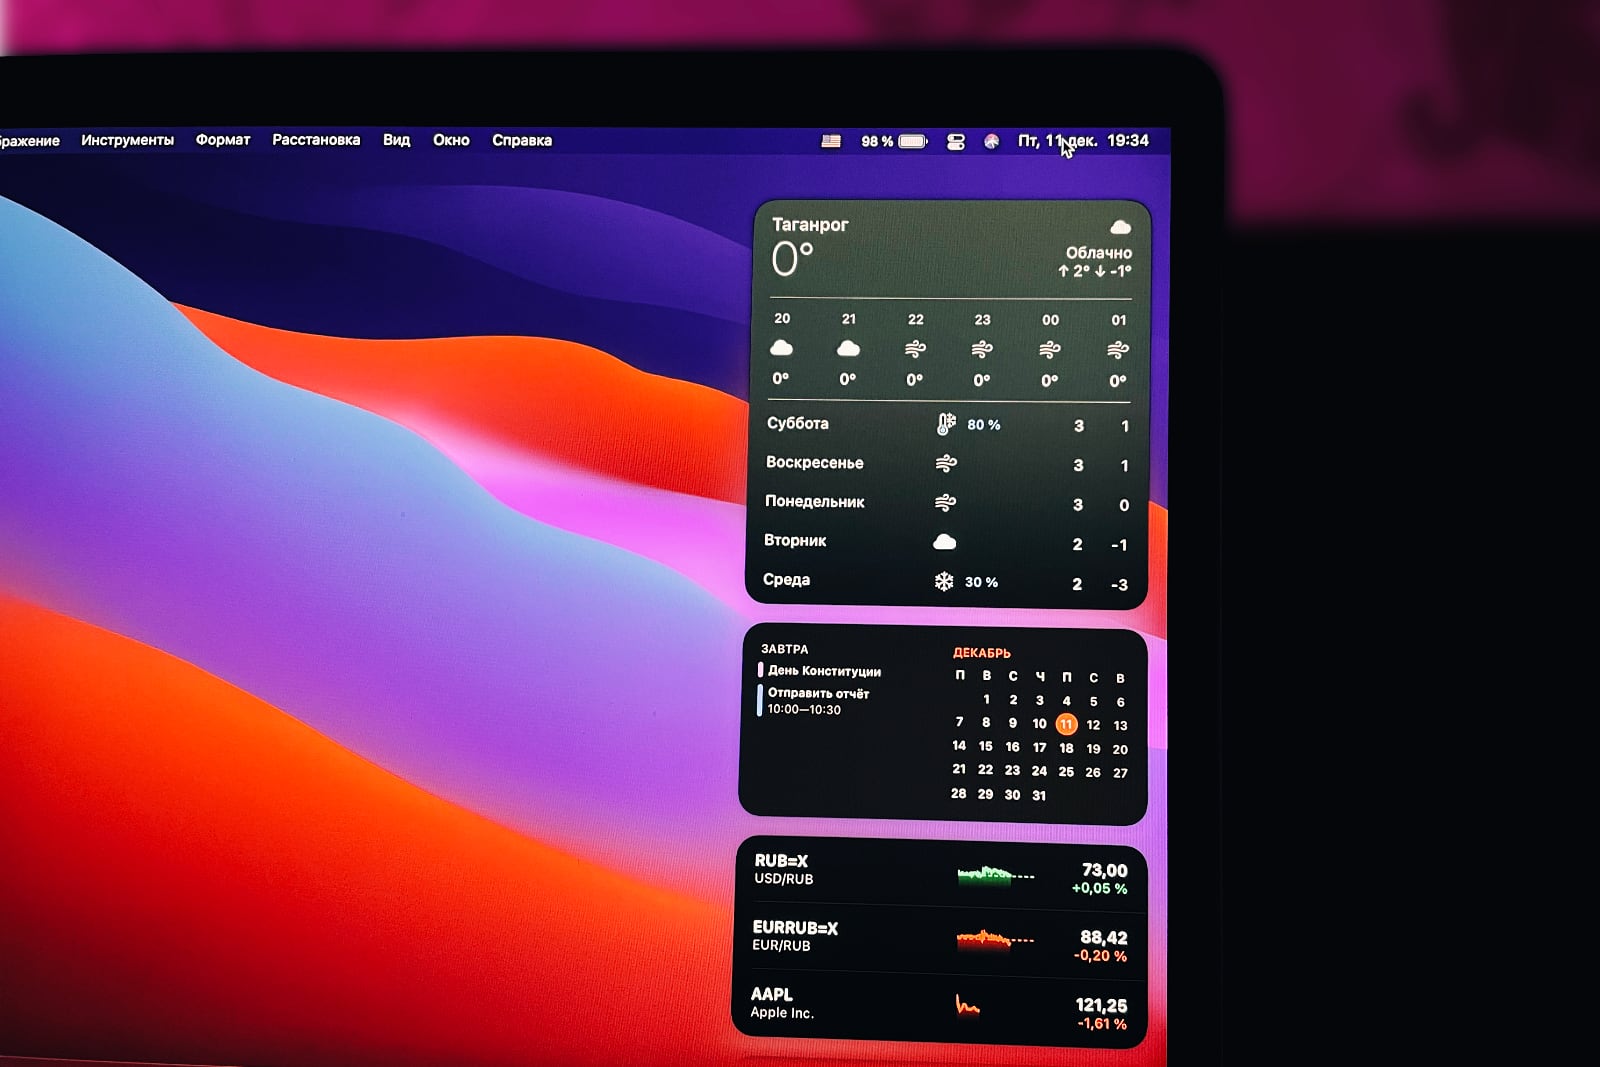Click the wind icon in the Понедельник row

(945, 502)
